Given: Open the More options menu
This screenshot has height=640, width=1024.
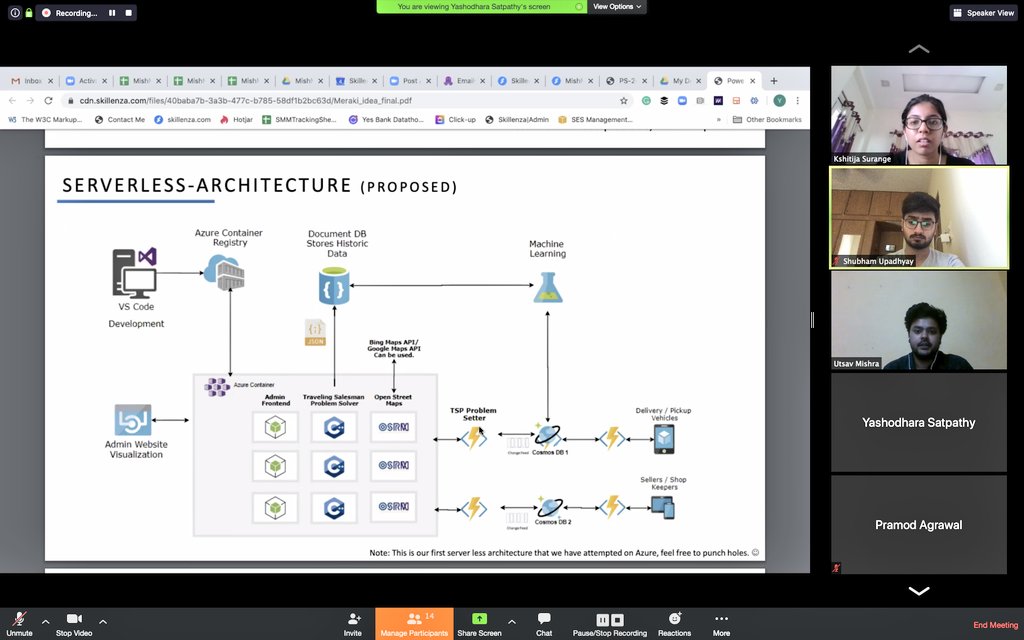Looking at the screenshot, I should pos(721,624).
